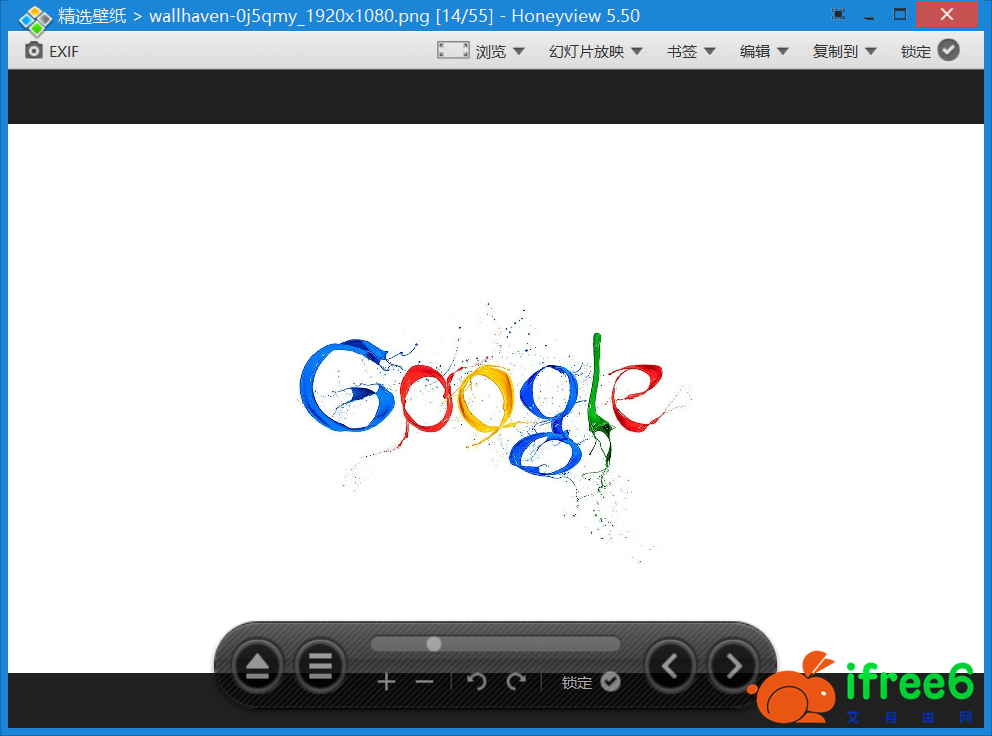Open the EXIF info panel
The height and width of the screenshot is (736, 992).
[51, 51]
